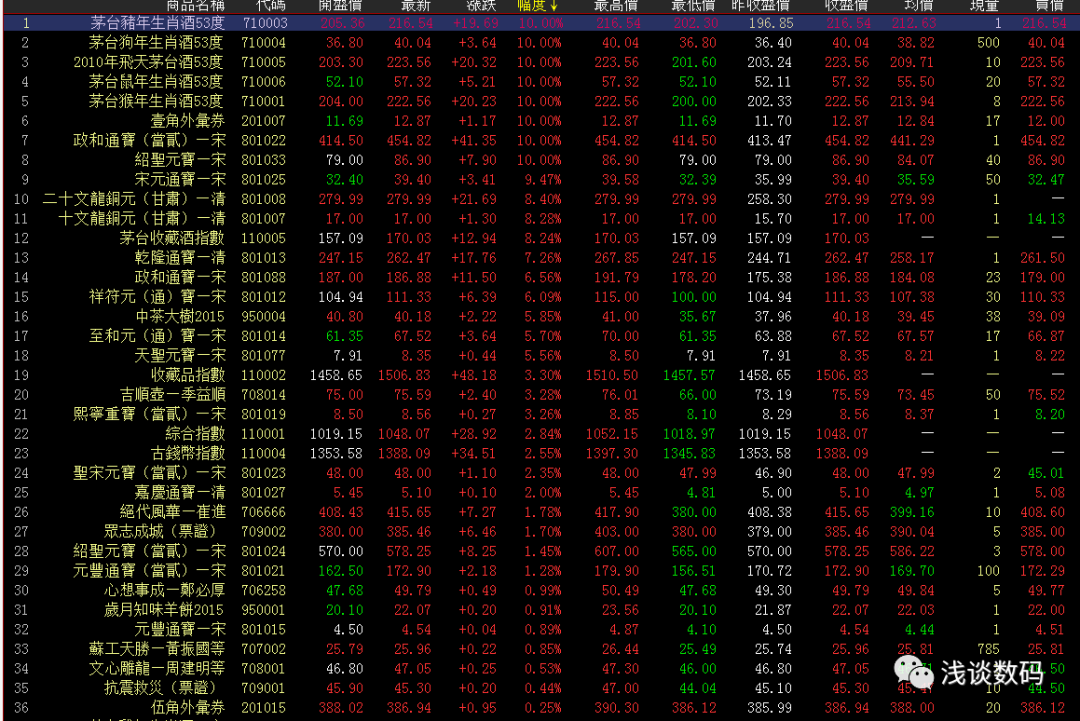Screen dimensions: 1080x721
Task: Select average price 441.29
Action: pyautogui.click(x=912, y=140)
